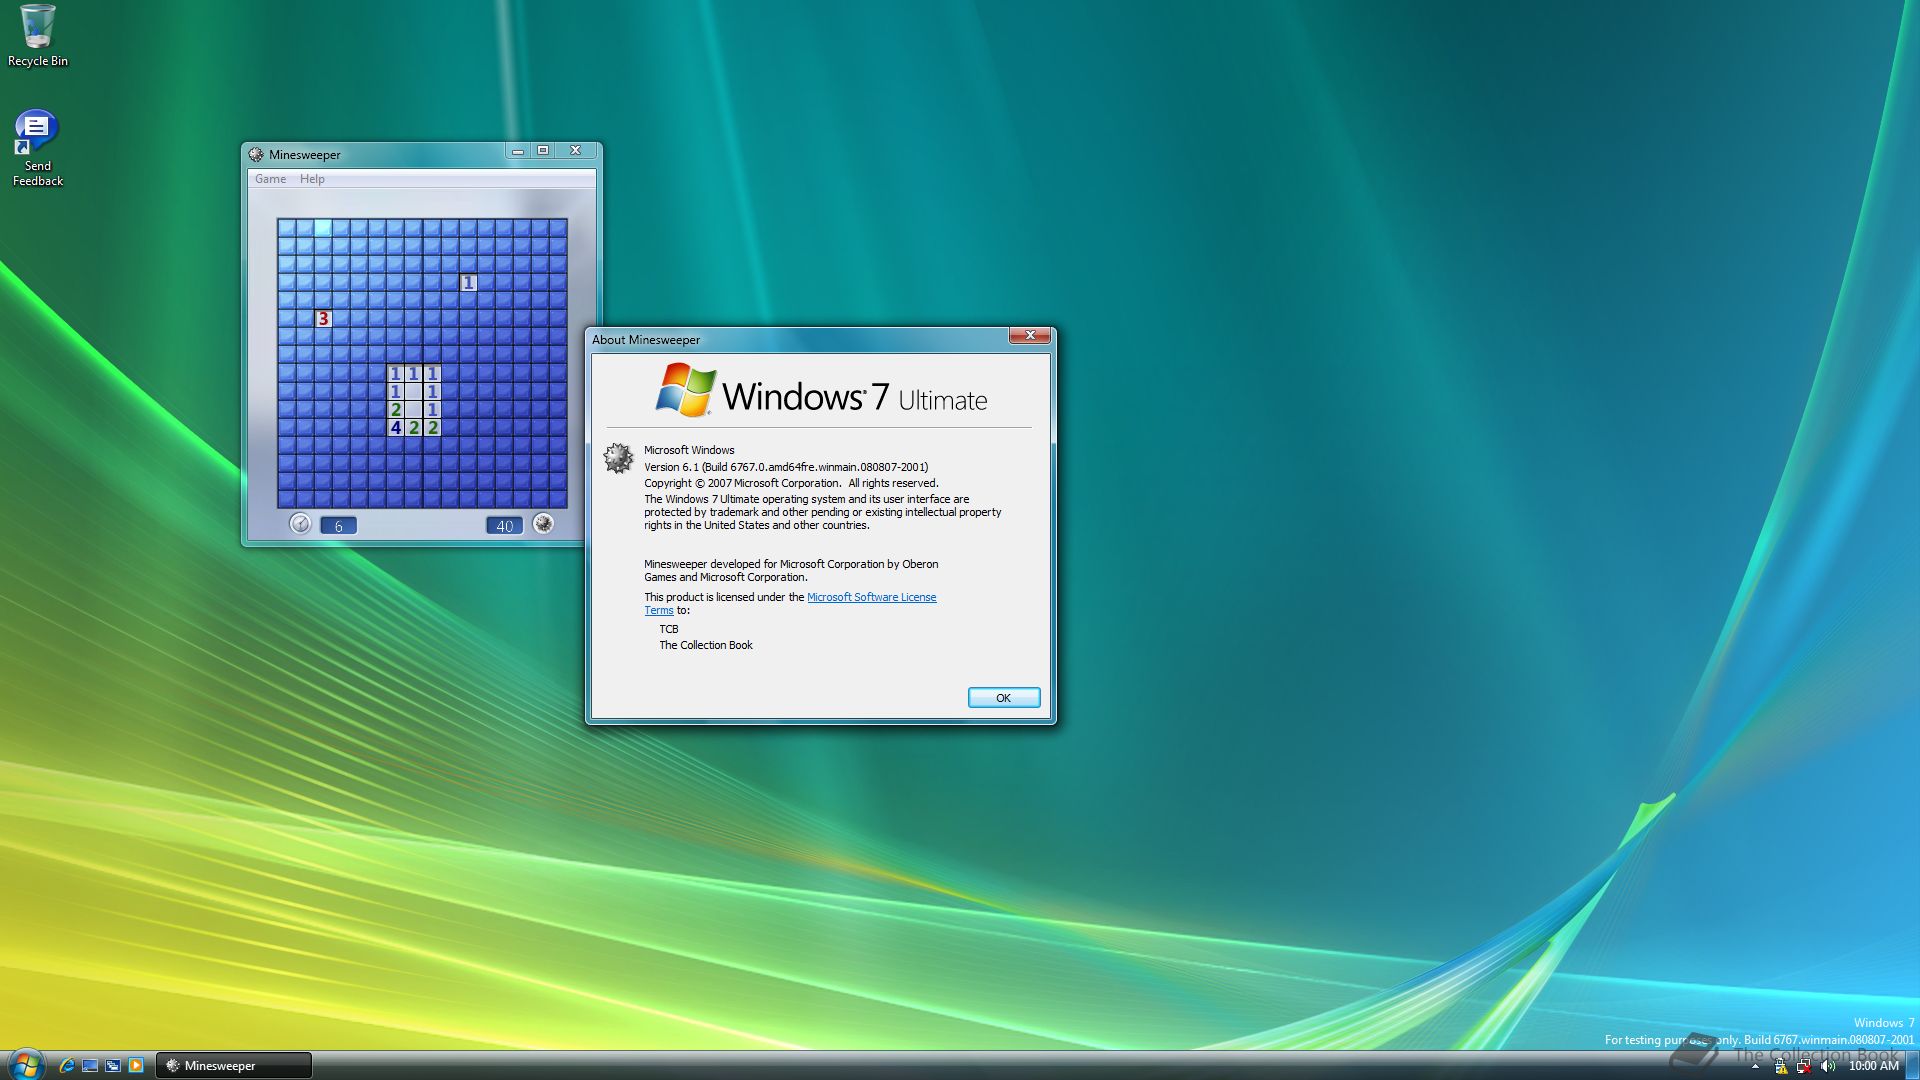The width and height of the screenshot is (1920, 1080).
Task: Open the Game menu in Minesweeper
Action: coord(270,179)
